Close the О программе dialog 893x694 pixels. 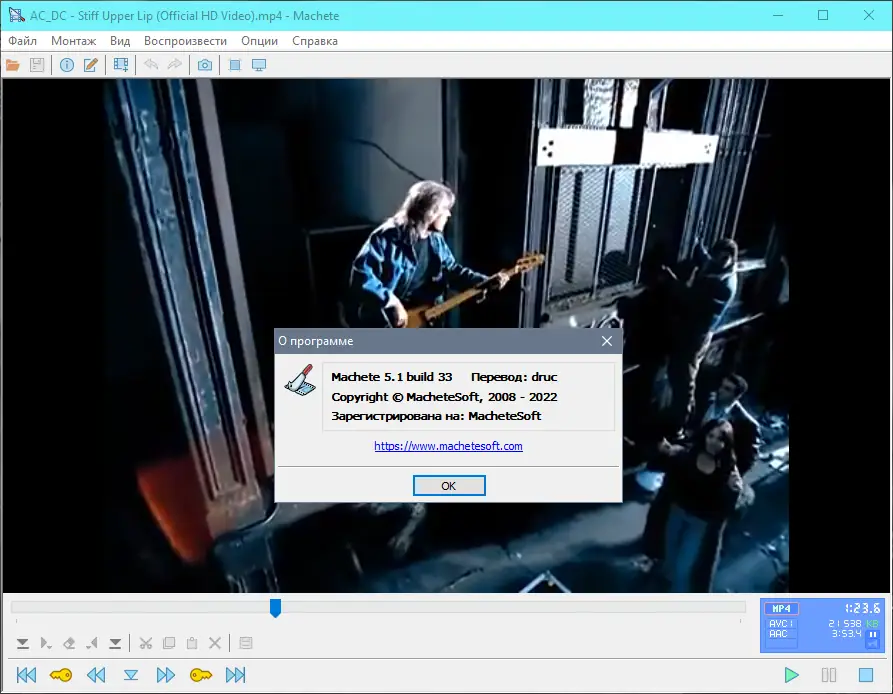[x=607, y=341]
